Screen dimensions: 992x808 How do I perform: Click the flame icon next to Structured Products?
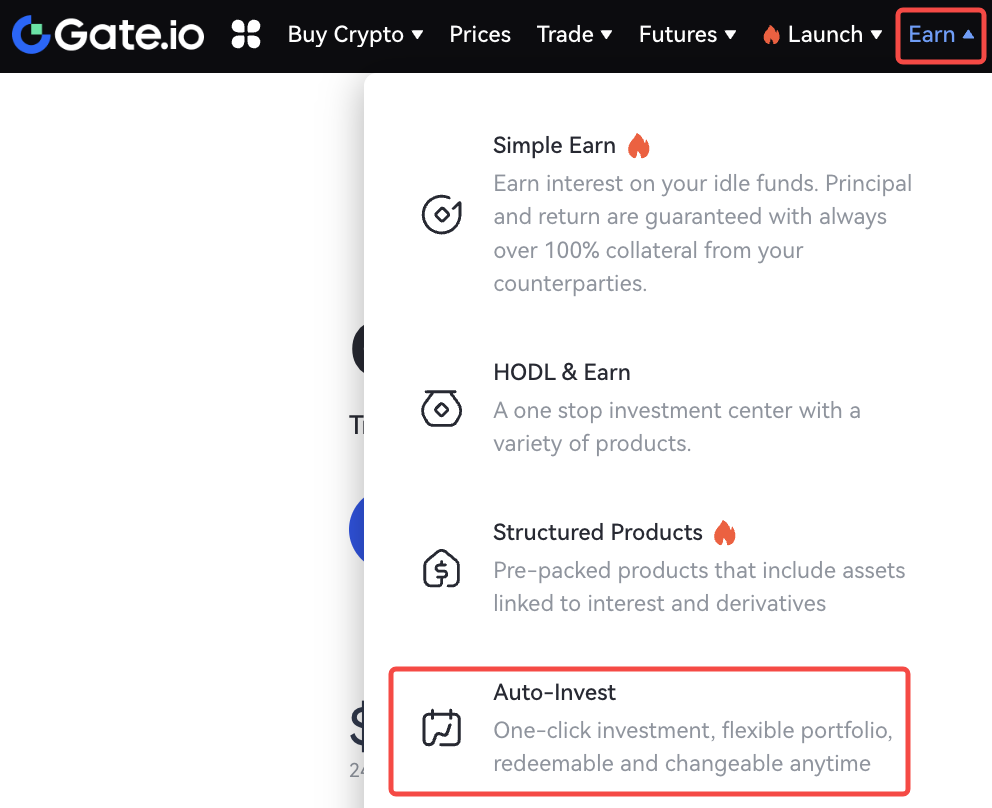[x=725, y=533]
